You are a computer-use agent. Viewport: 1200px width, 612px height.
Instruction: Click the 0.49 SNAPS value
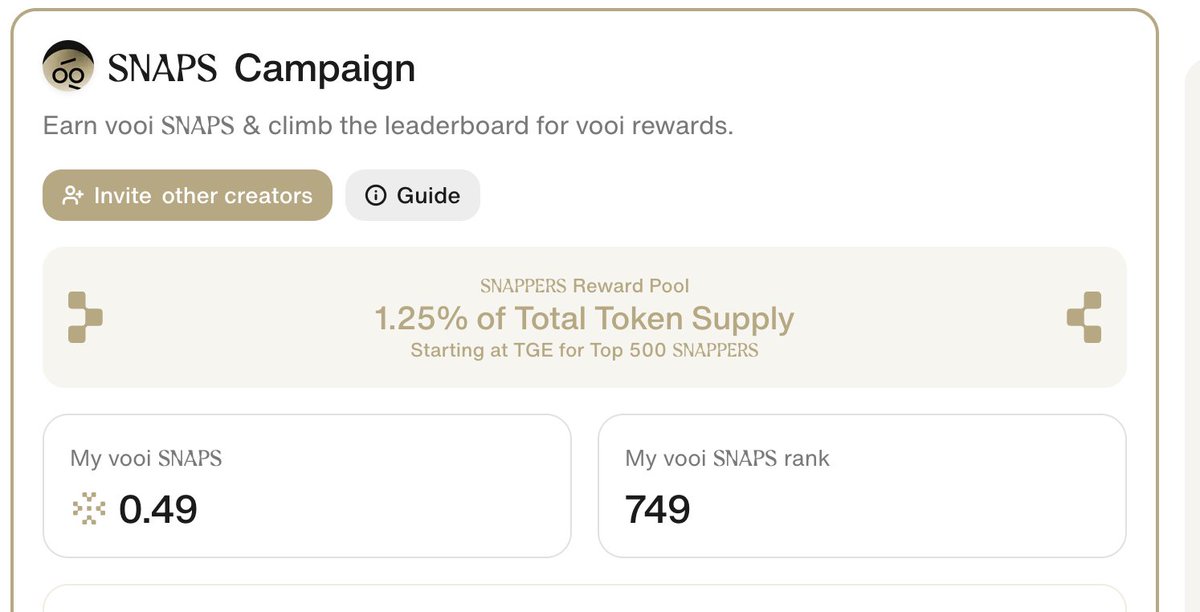click(158, 510)
